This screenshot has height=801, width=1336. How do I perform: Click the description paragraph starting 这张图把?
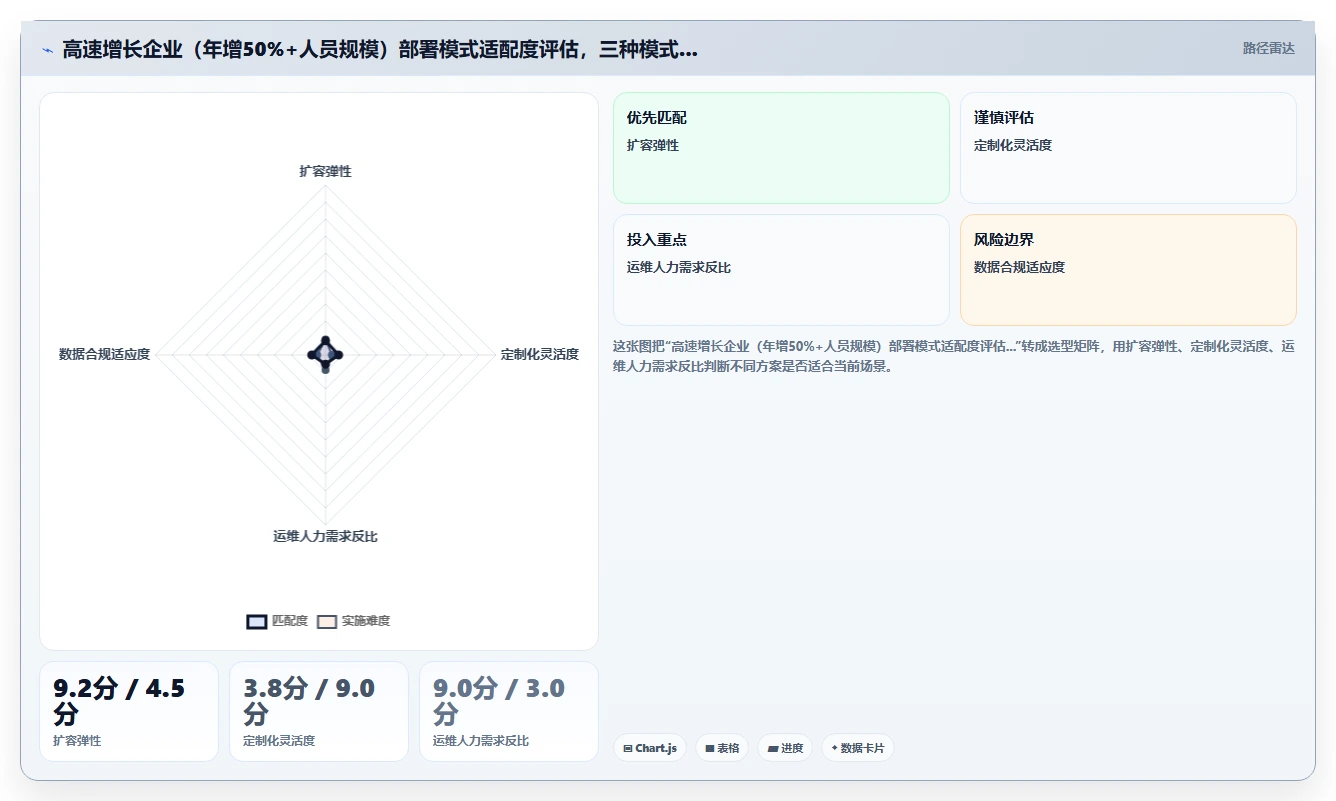click(954, 356)
